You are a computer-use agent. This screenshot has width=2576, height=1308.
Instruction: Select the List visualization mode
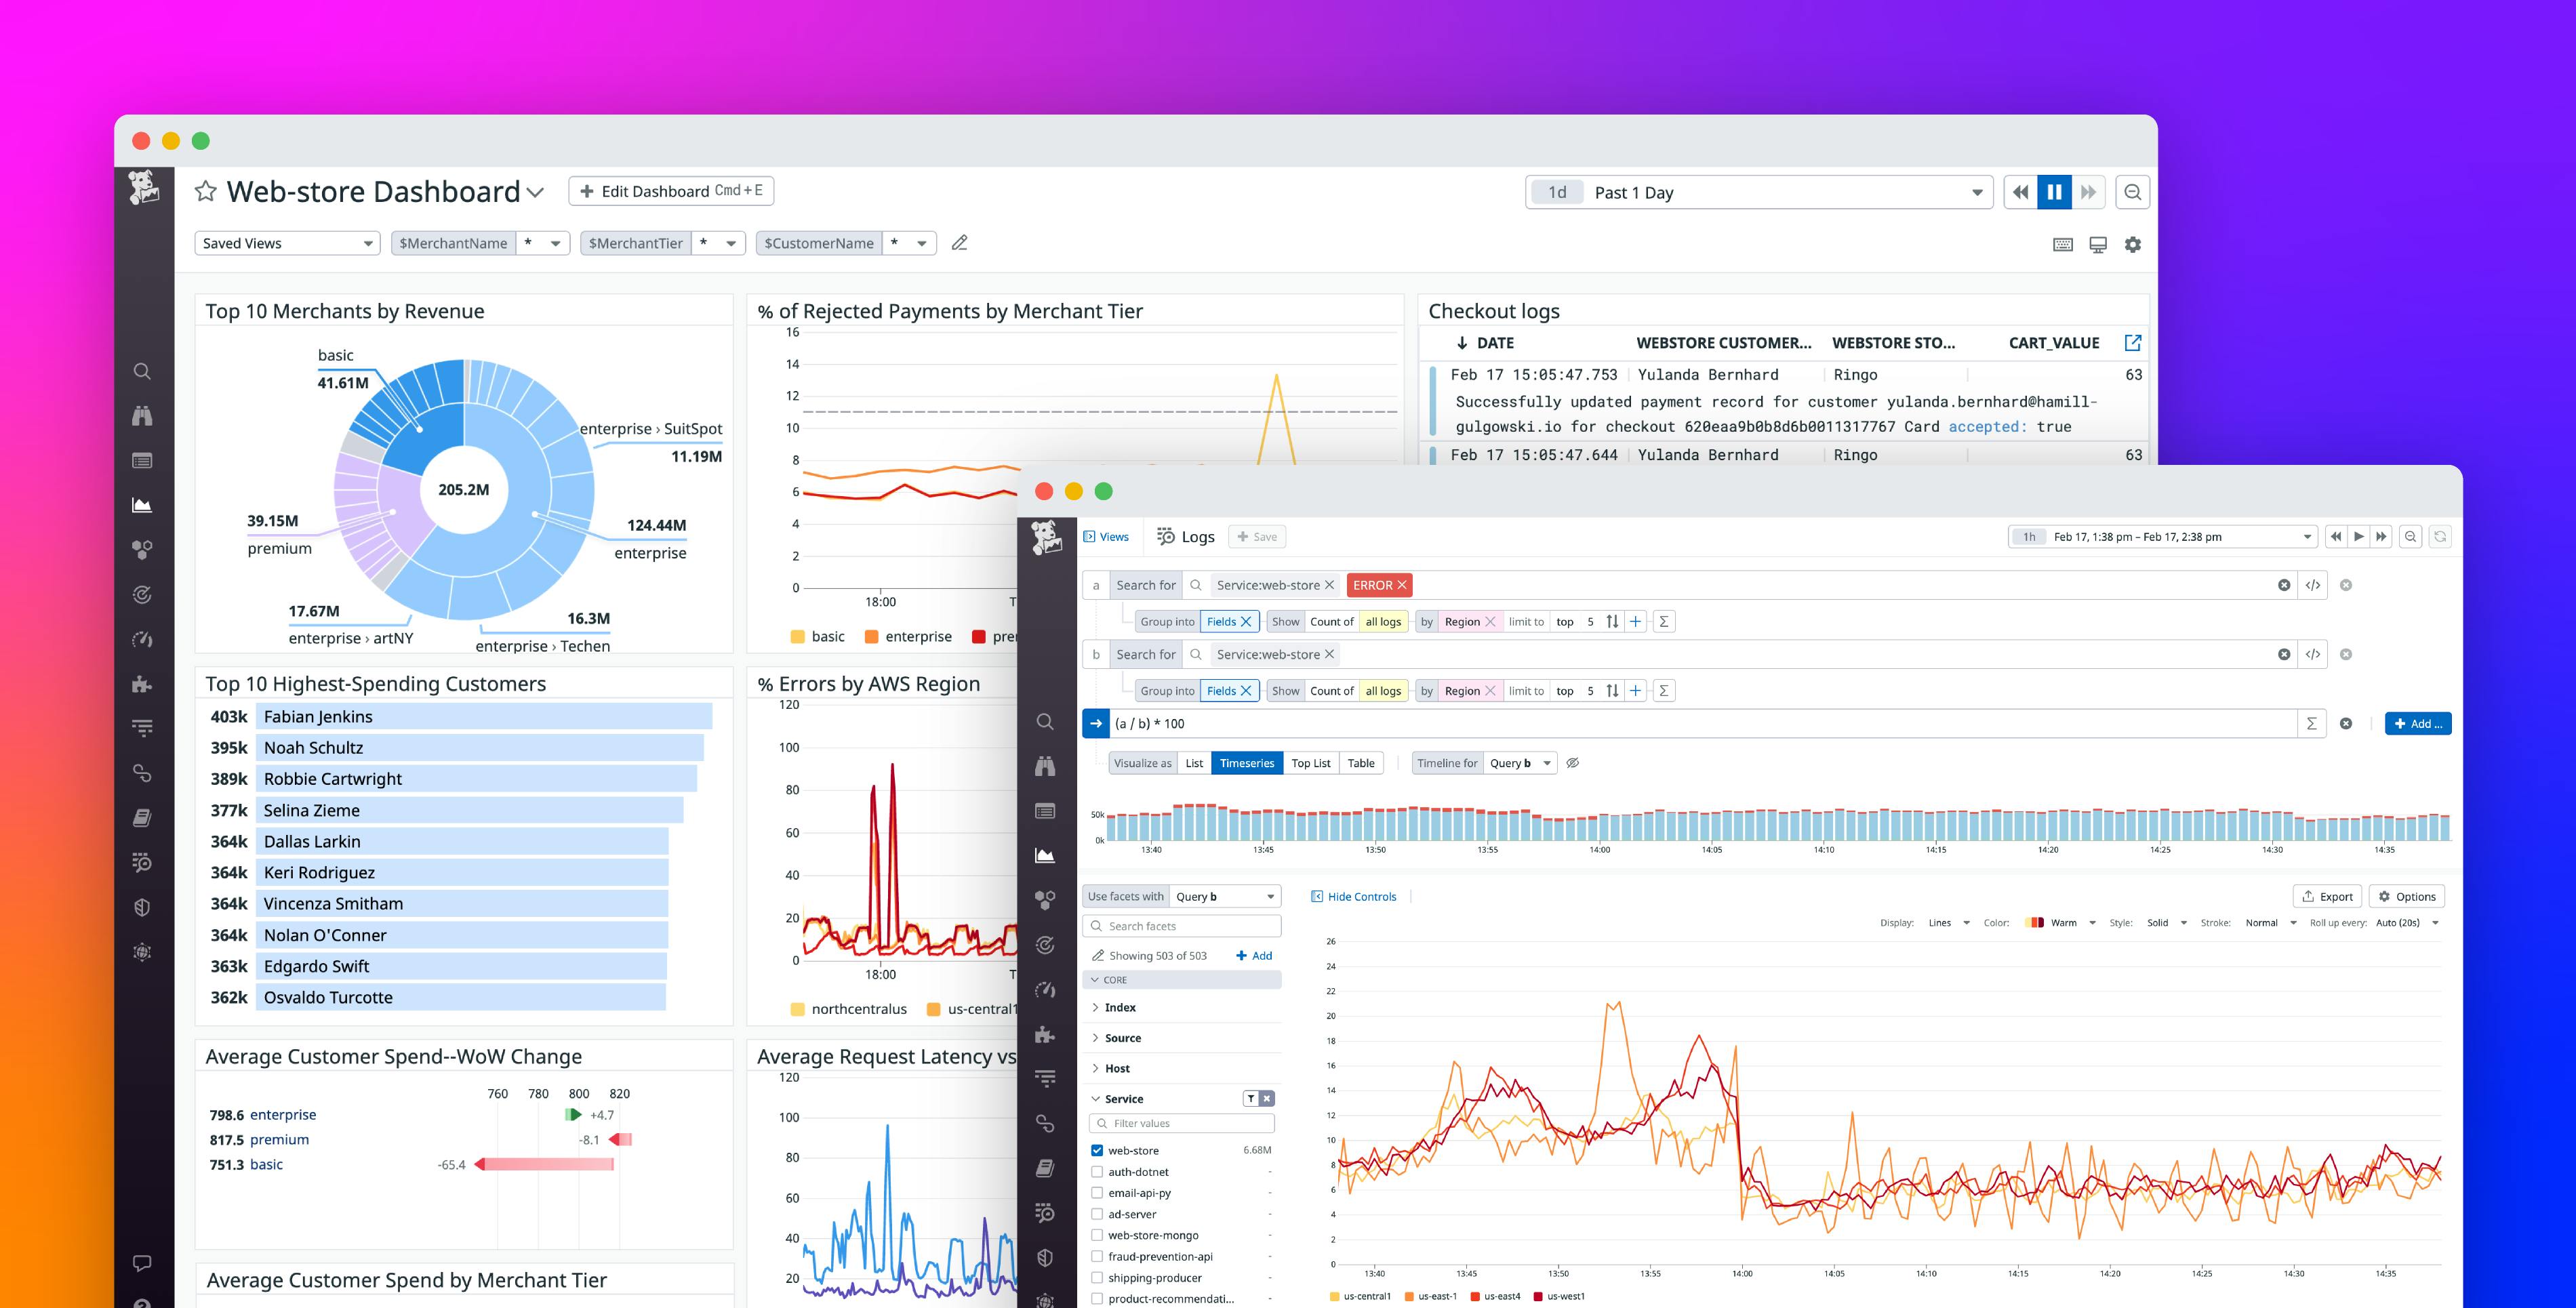[x=1194, y=763]
